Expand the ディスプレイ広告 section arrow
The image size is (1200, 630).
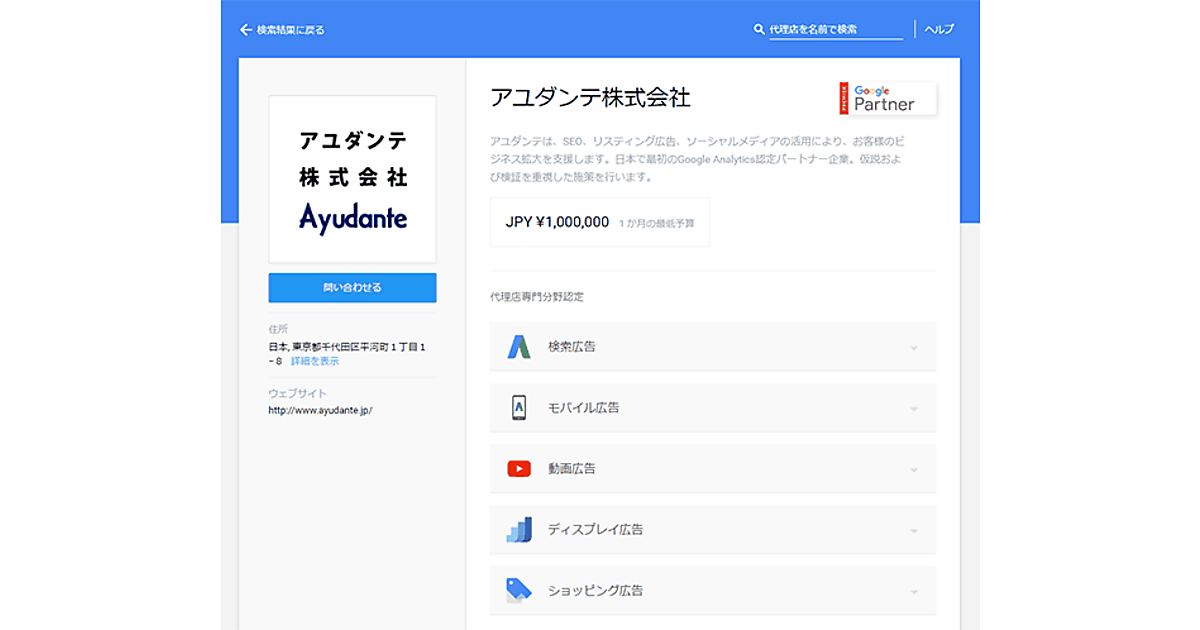click(913, 531)
